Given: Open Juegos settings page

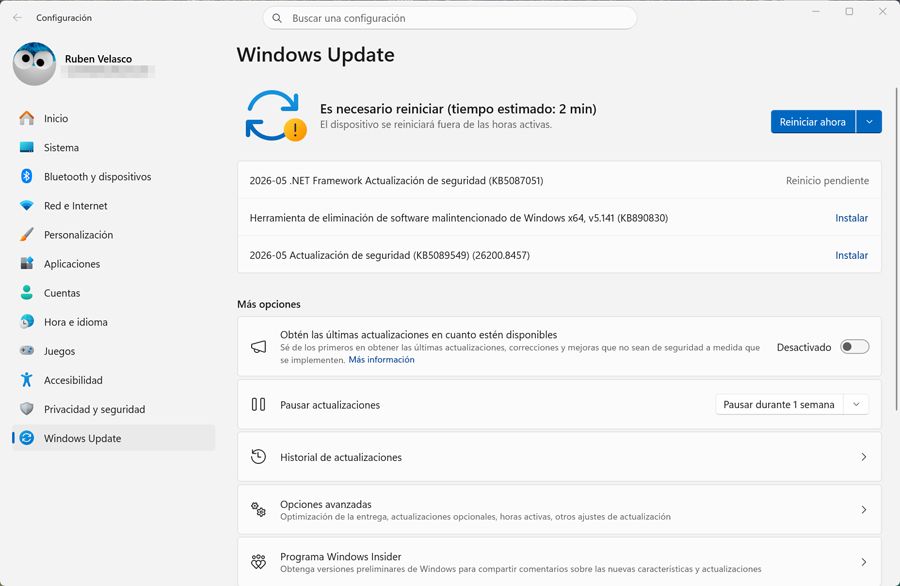Looking at the screenshot, I should [114, 351].
